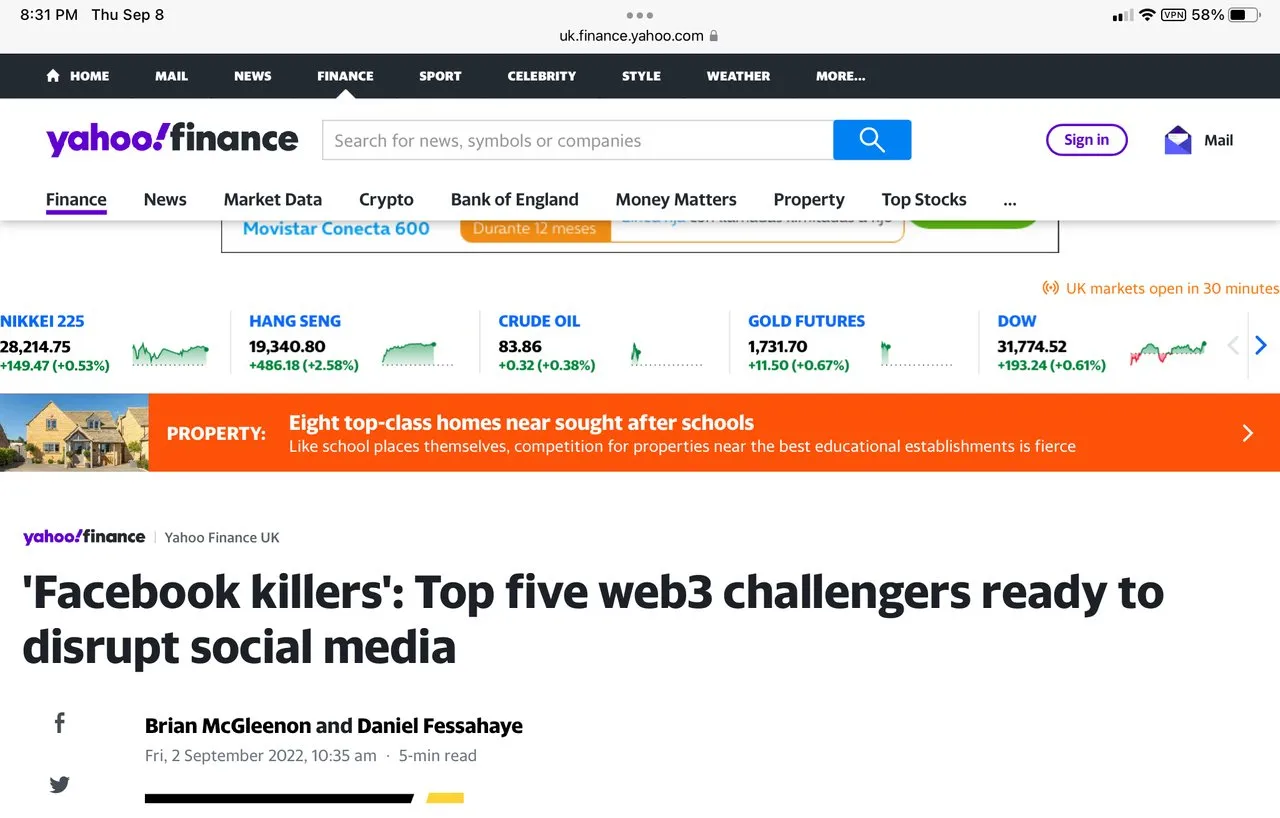
Task: Open the NIKKEI 225 mini chart
Action: [x=171, y=353]
